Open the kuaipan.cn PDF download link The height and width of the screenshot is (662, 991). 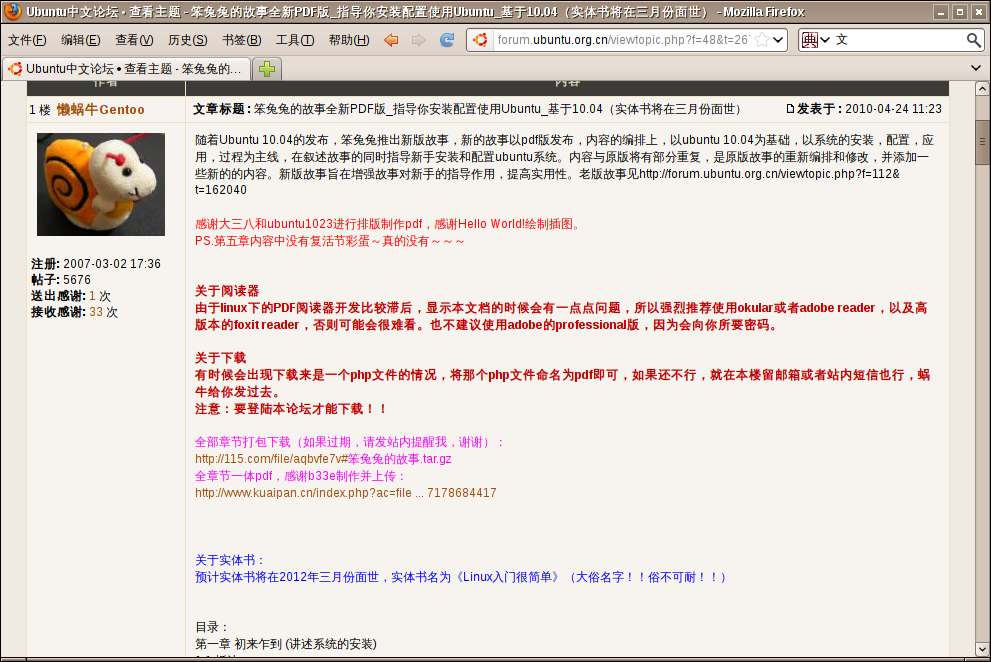pos(346,493)
